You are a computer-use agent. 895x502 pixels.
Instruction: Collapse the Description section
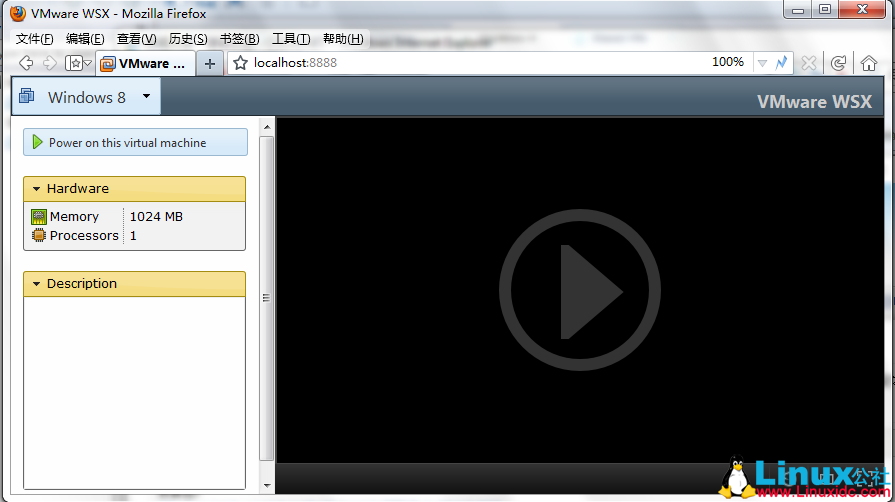(x=37, y=284)
